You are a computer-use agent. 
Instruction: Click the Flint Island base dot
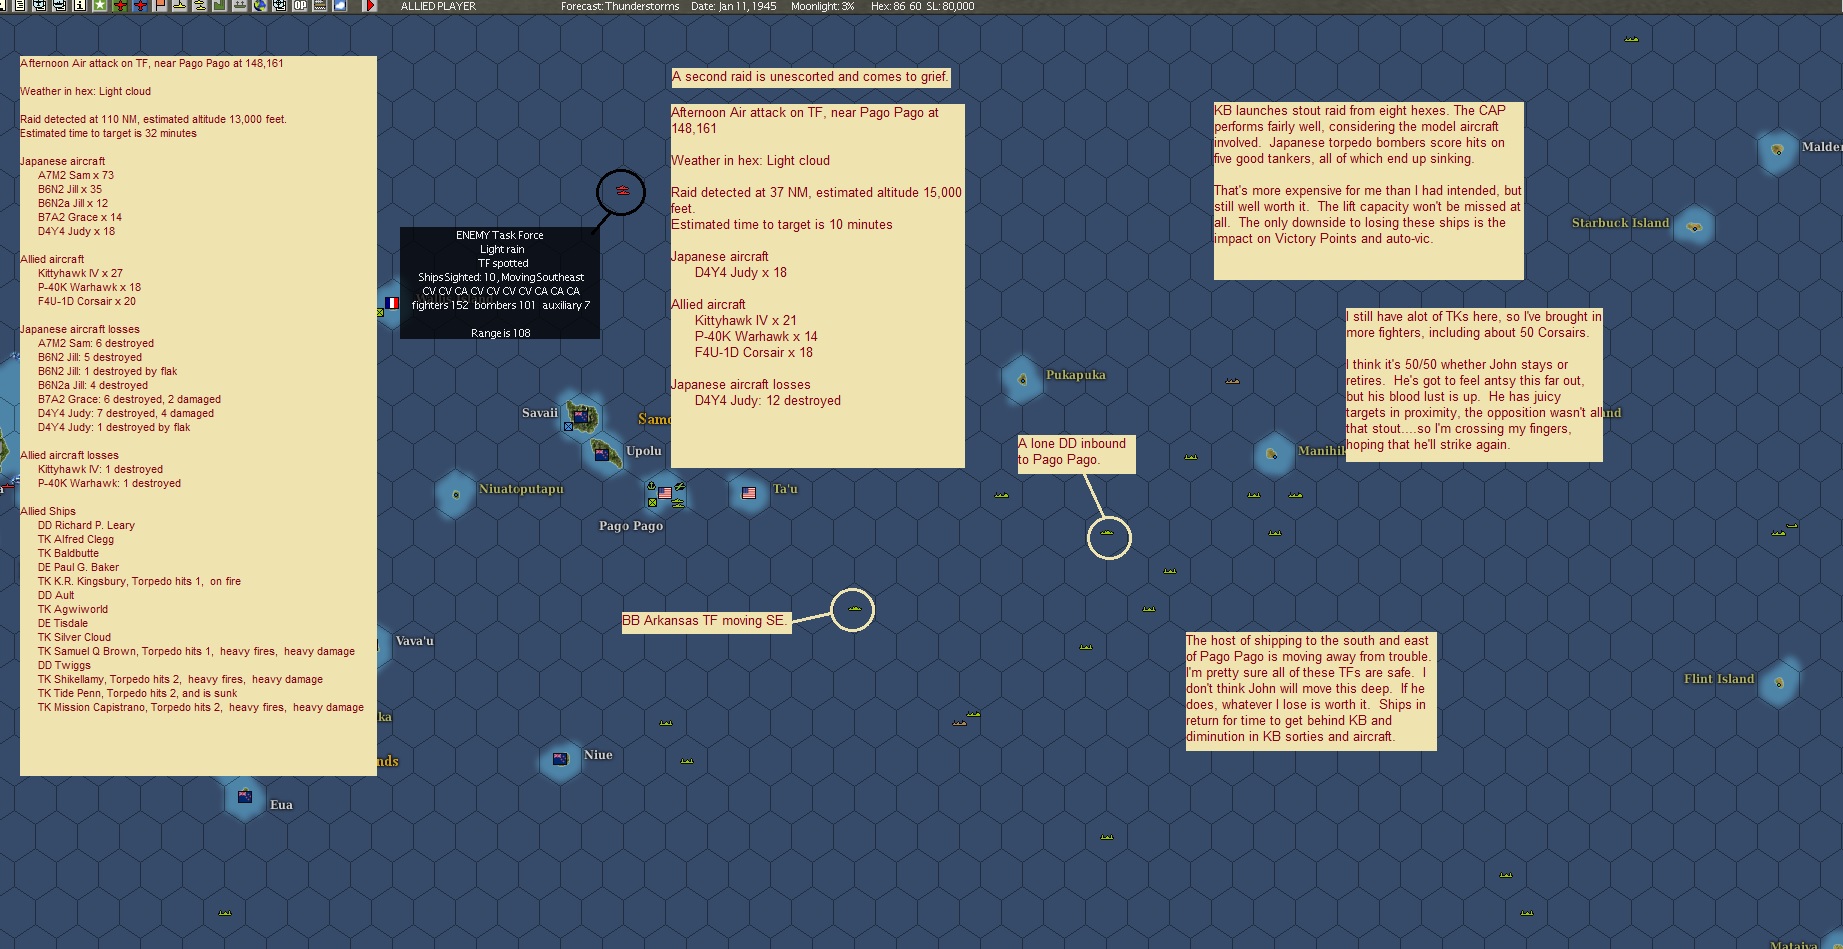pos(1779,683)
